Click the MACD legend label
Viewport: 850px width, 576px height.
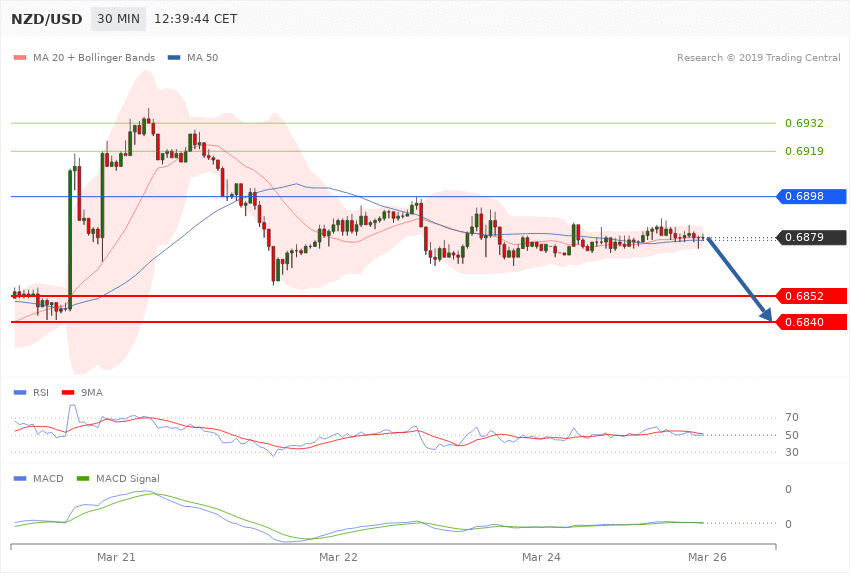[48, 478]
